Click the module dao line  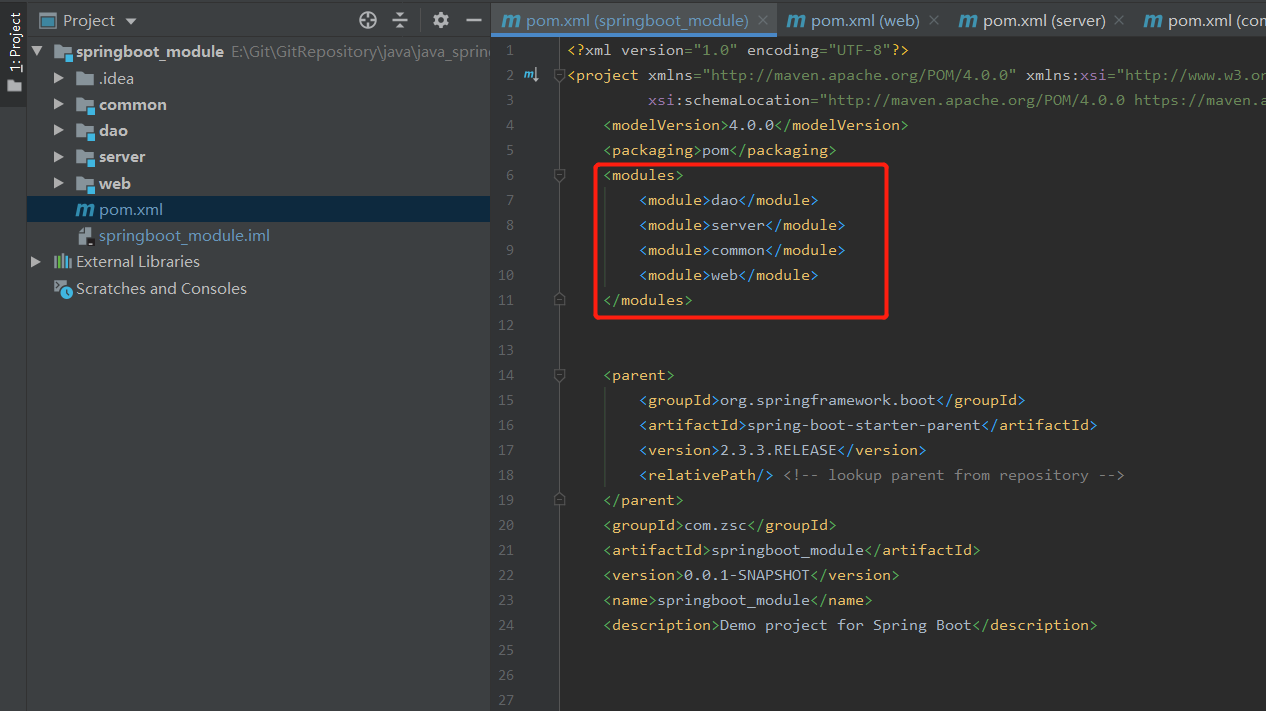728,200
